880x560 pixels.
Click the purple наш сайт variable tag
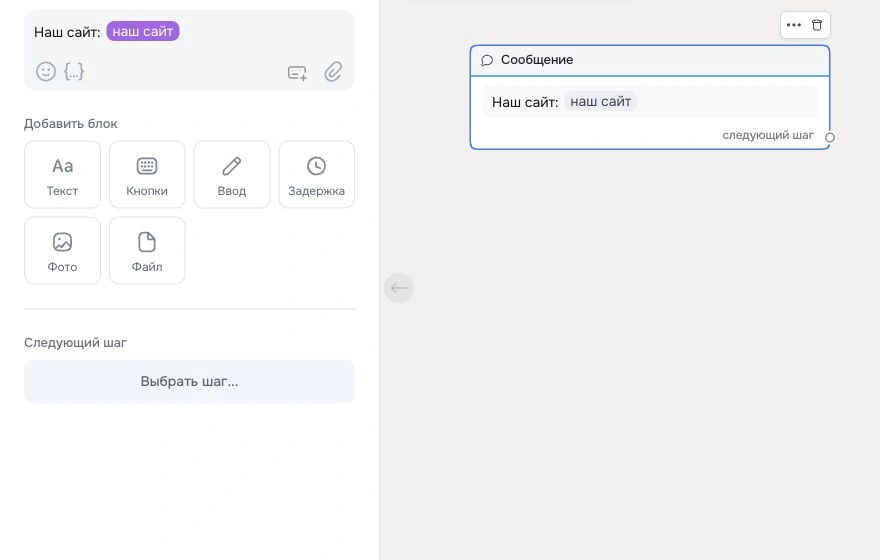[x=143, y=31]
